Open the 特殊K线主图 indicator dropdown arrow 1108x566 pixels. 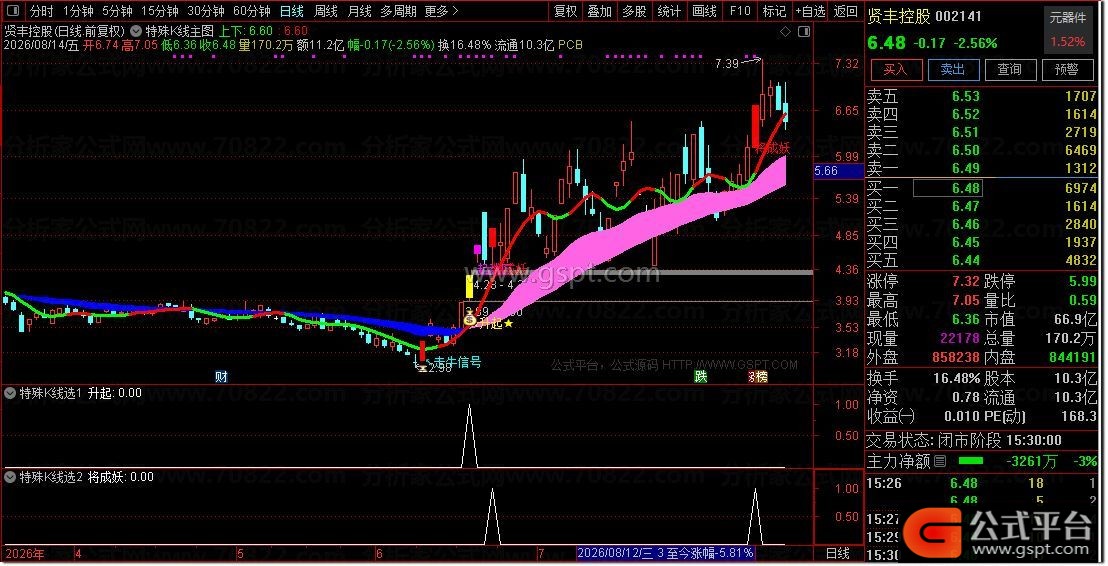click(x=136, y=31)
